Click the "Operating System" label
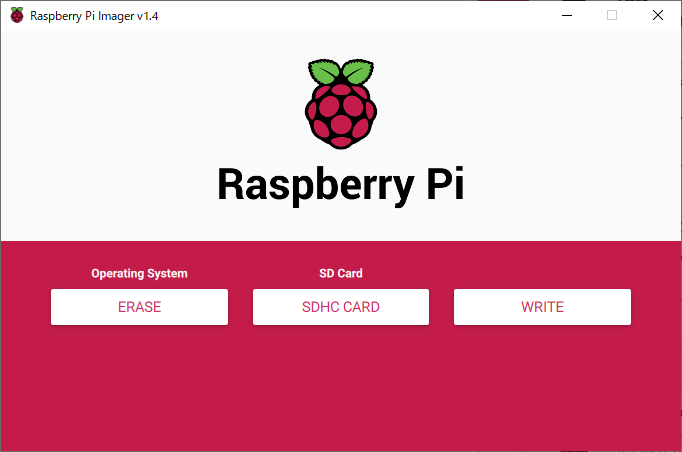The image size is (682, 452). click(139, 273)
